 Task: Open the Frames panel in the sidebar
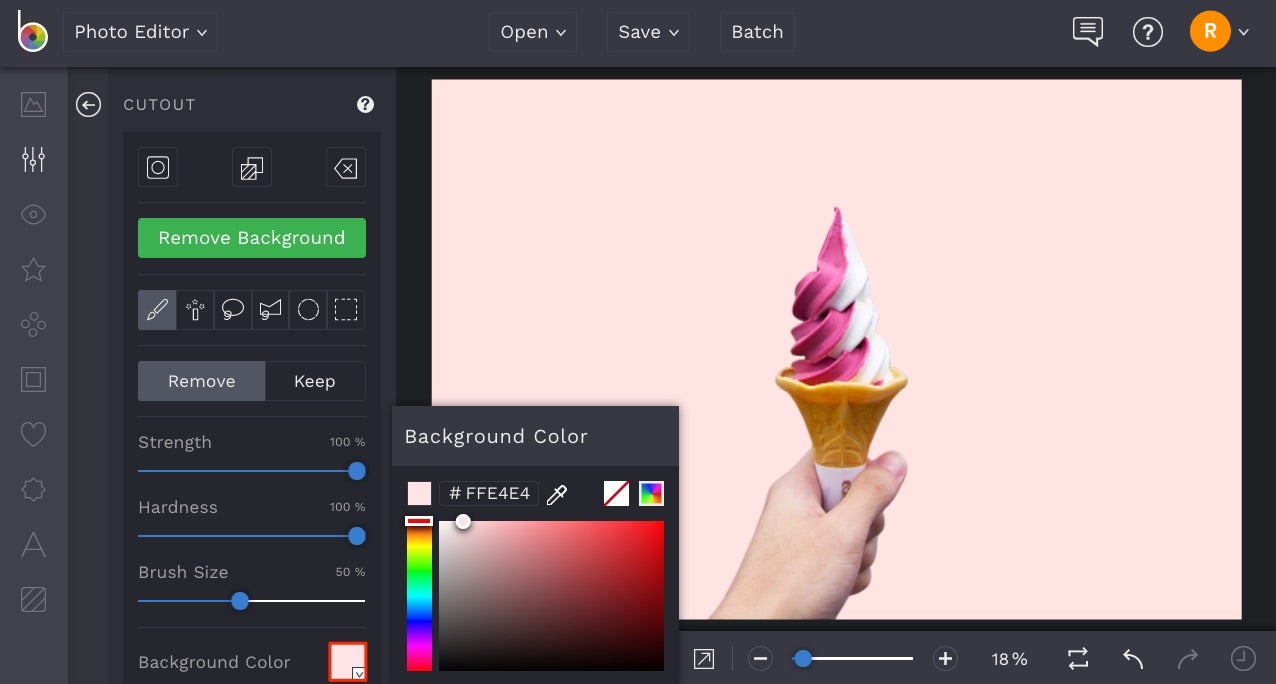(x=33, y=379)
